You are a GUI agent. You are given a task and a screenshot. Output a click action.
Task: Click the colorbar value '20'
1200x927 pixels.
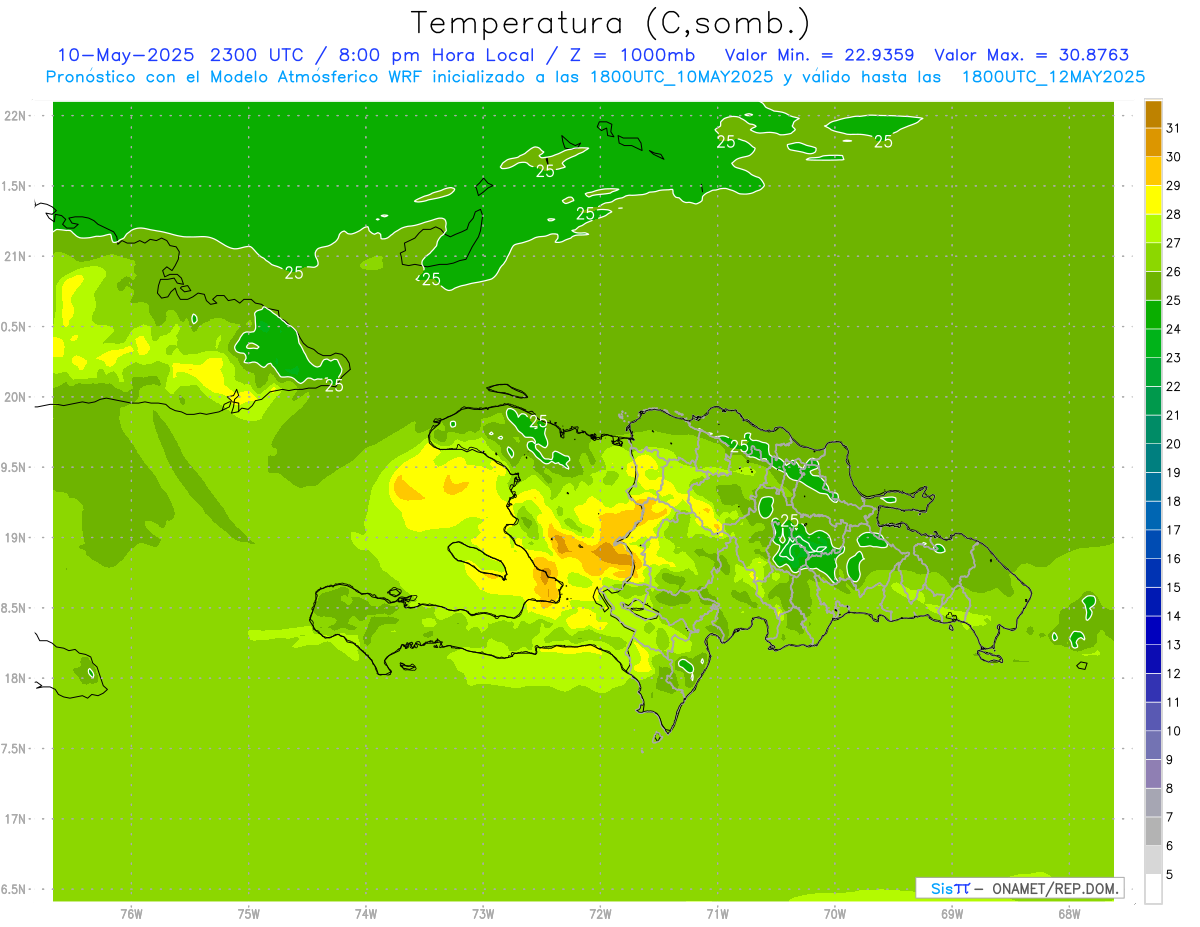[x=1173, y=444]
